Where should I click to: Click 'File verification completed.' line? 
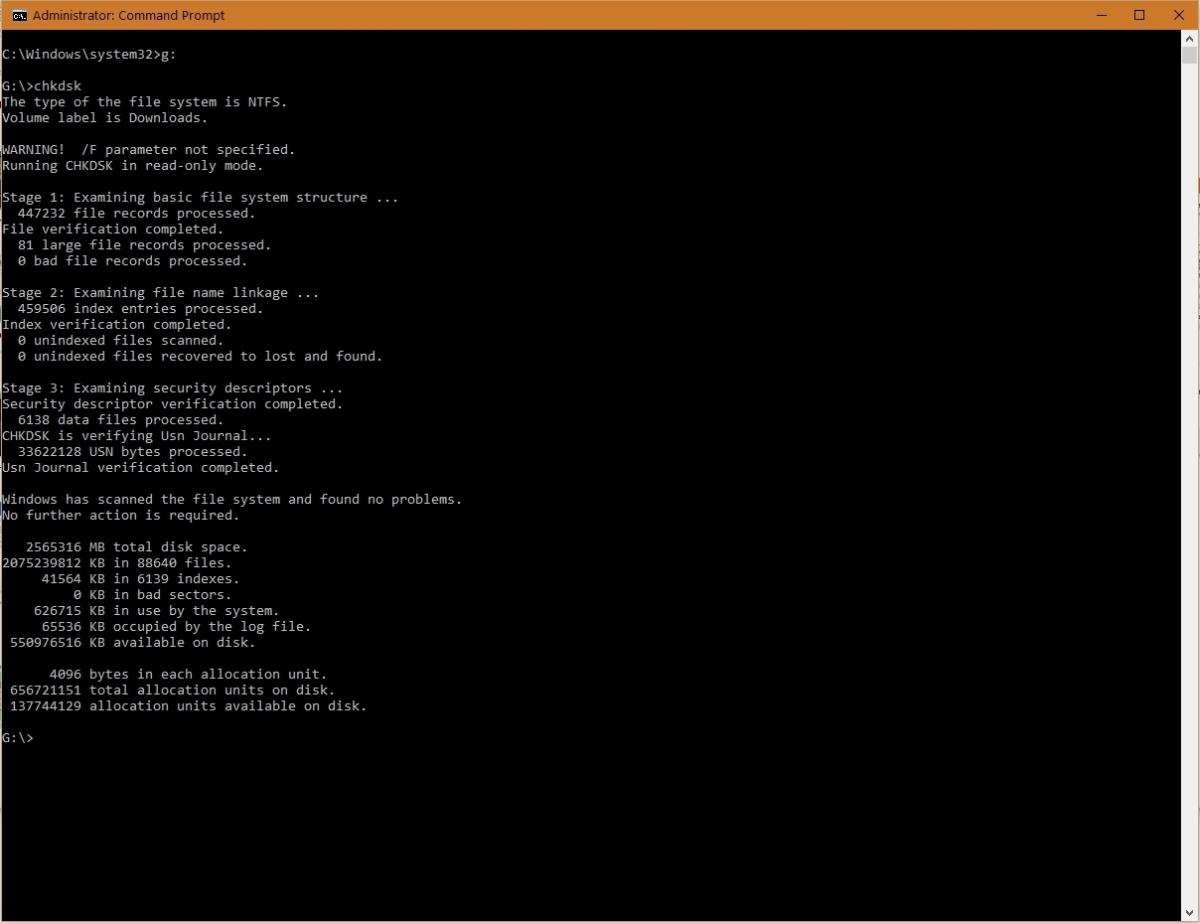tap(113, 229)
